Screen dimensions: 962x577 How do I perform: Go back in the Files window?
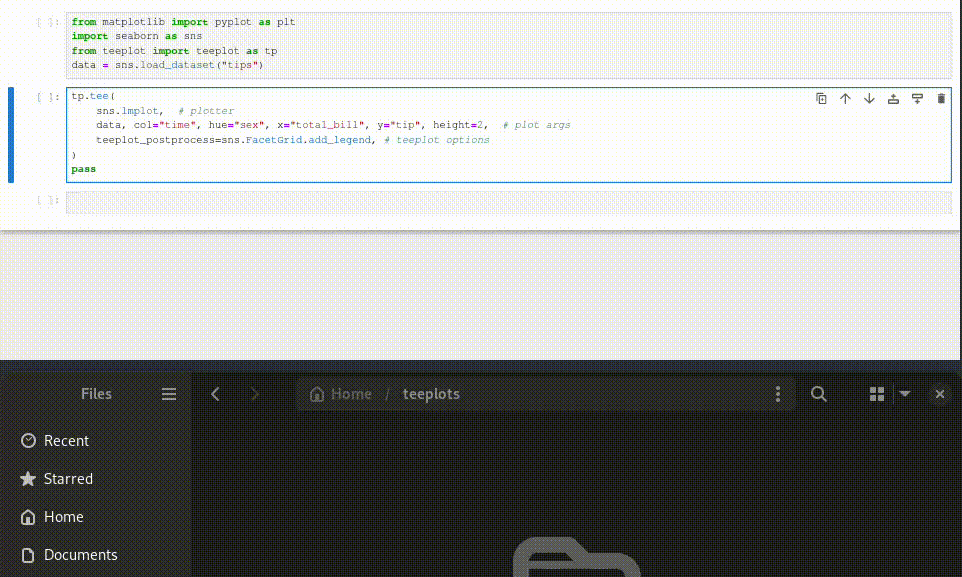[x=215, y=394]
